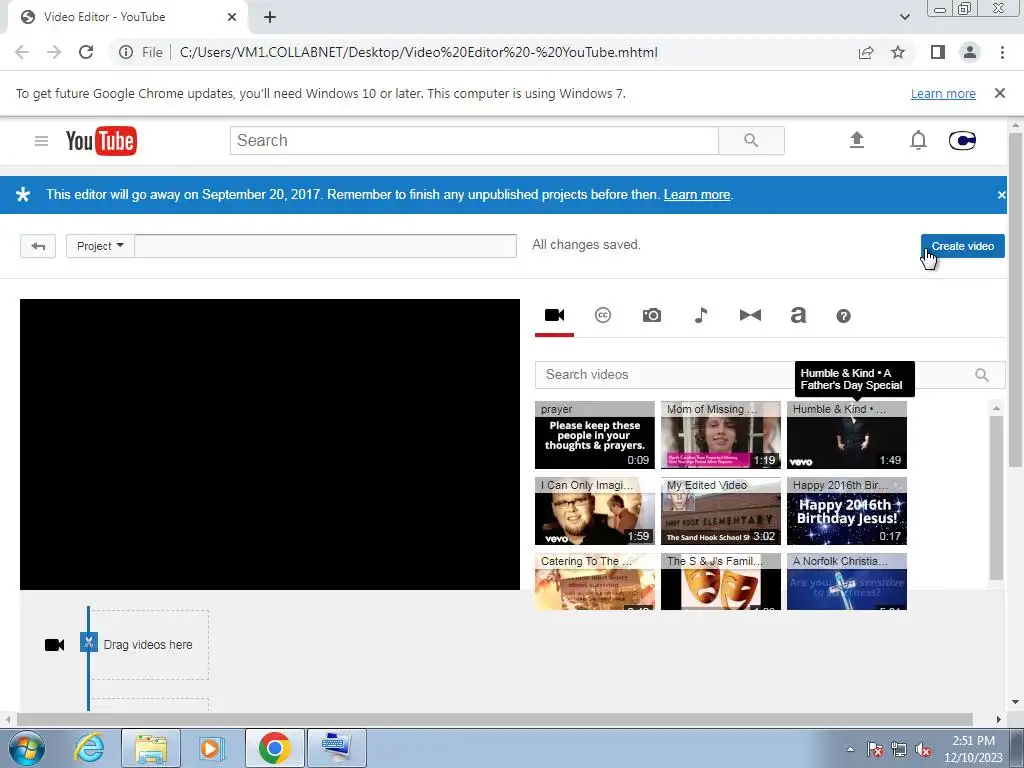This screenshot has height=768, width=1024.
Task: Click the 'Drag videos here' drop zone
Action: pos(149,645)
